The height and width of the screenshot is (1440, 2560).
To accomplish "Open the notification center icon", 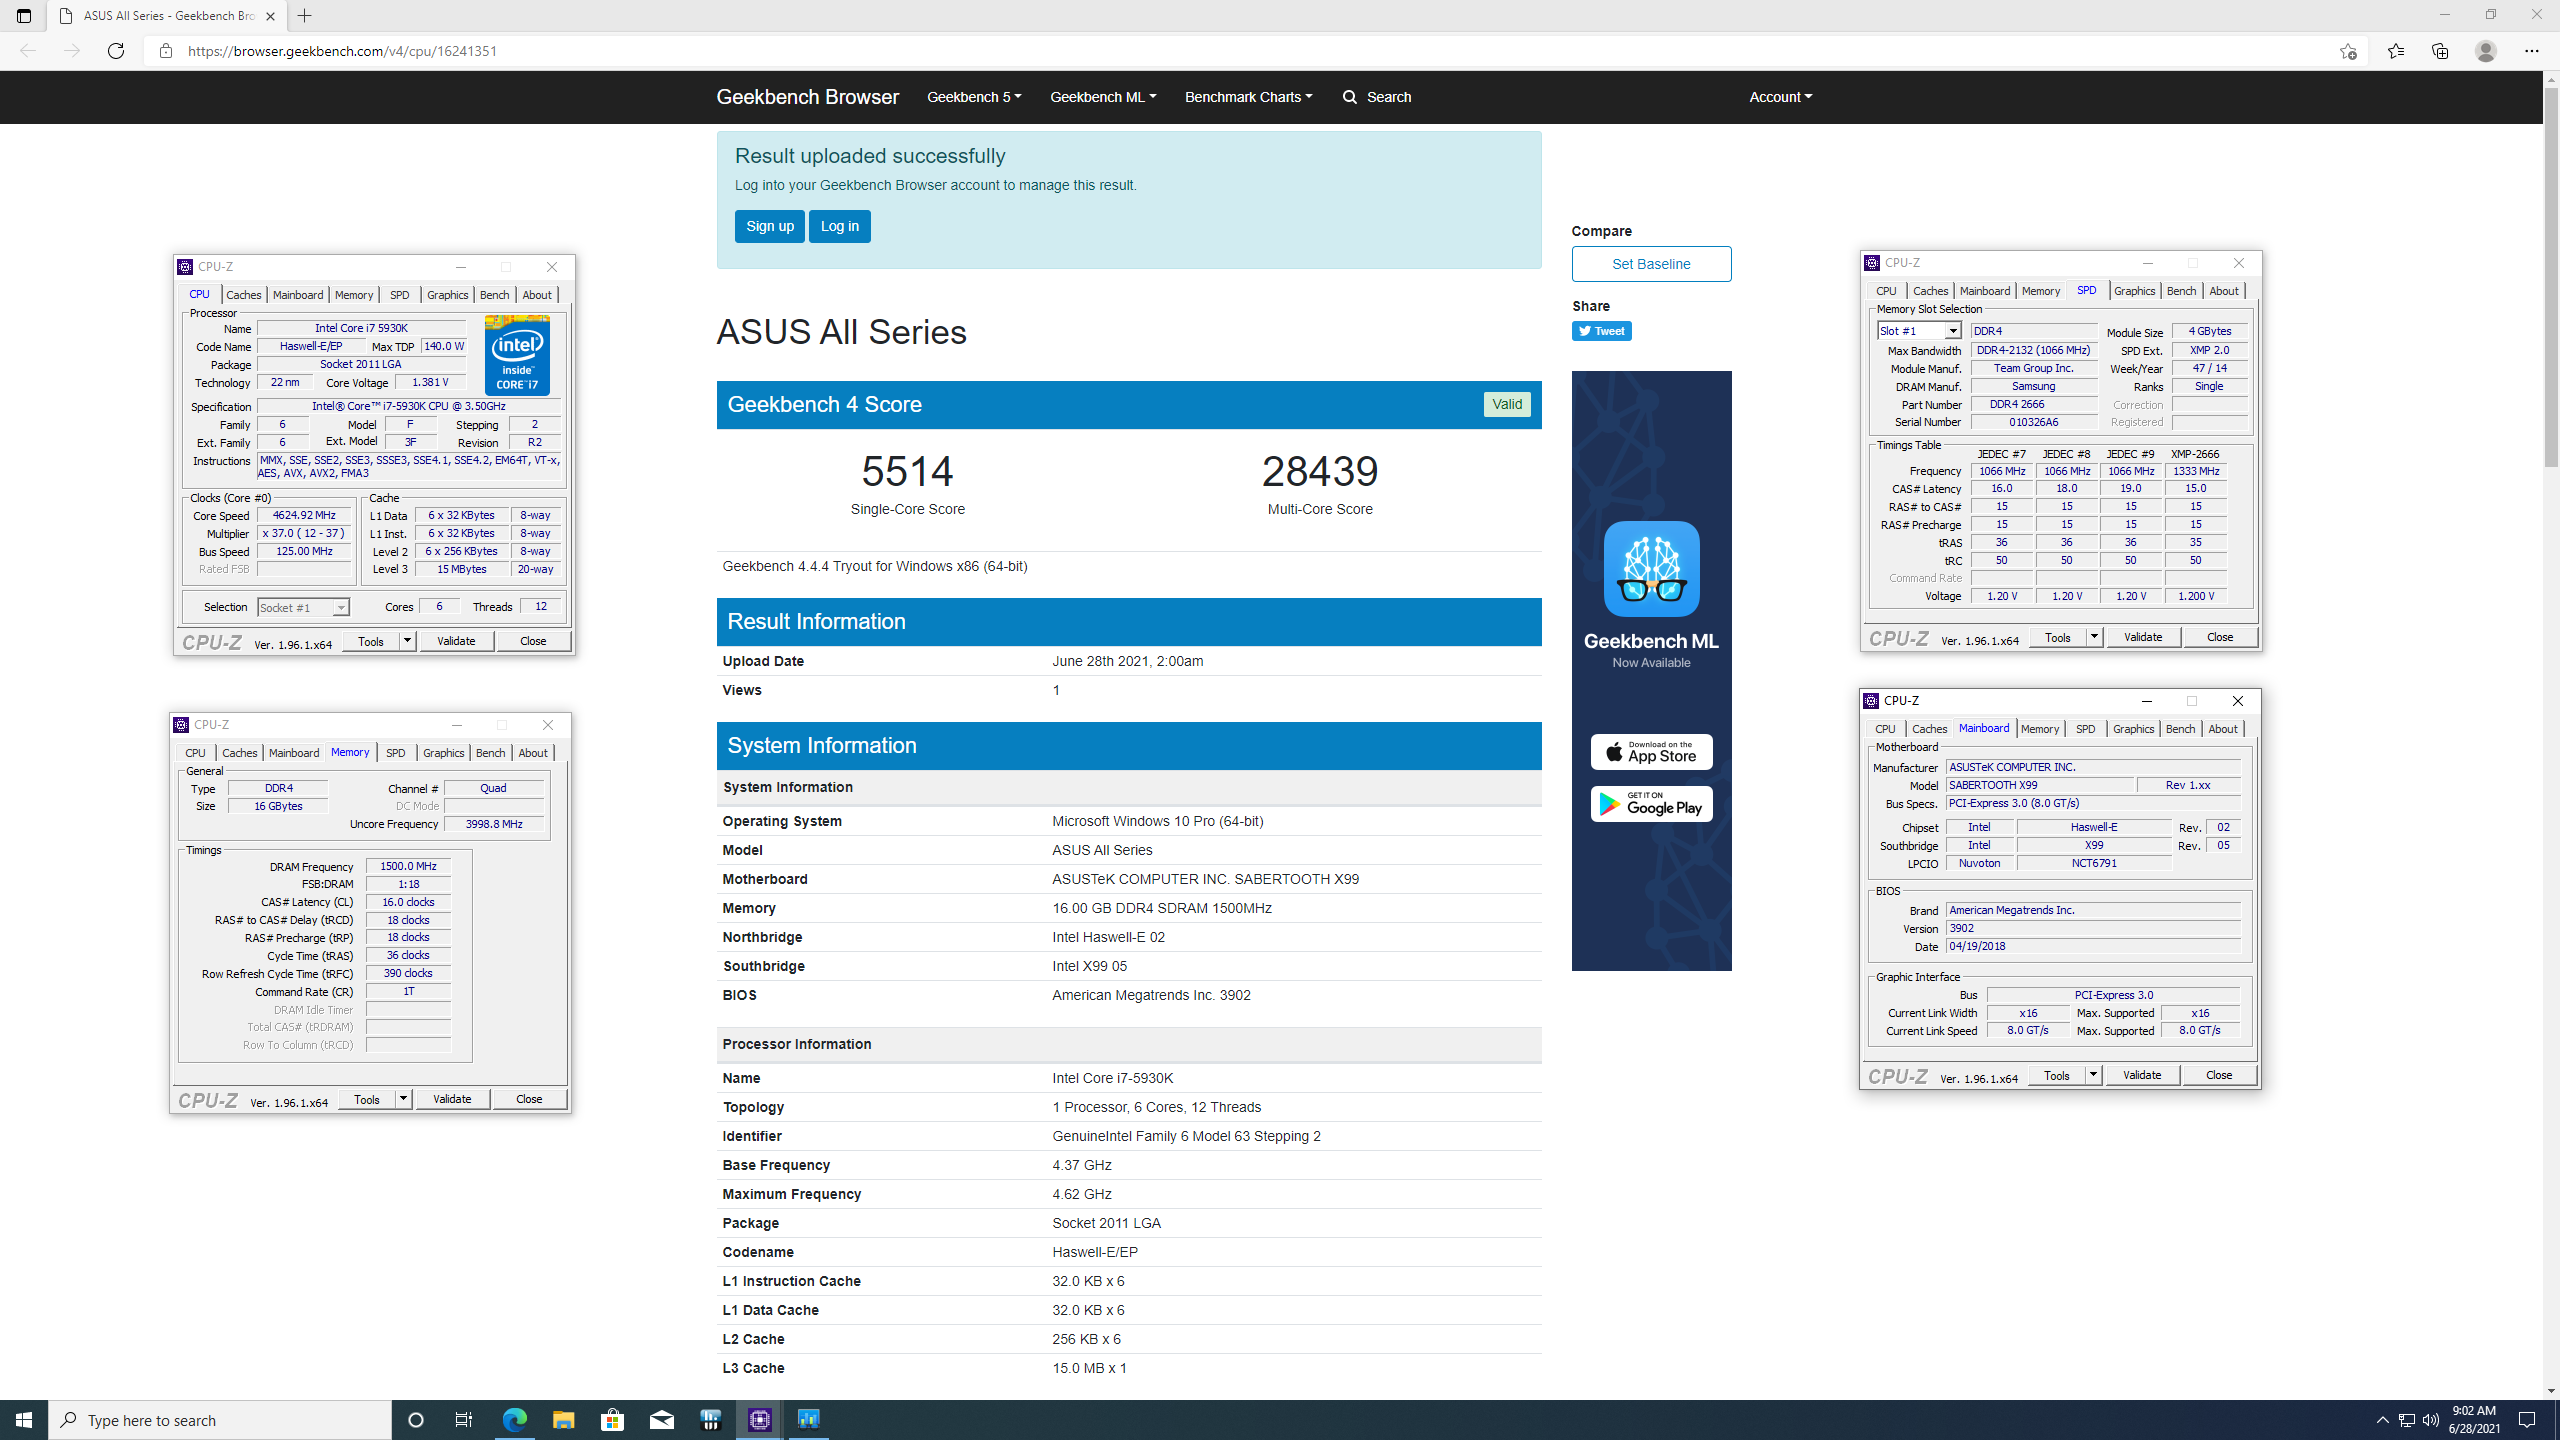I will [x=2527, y=1420].
